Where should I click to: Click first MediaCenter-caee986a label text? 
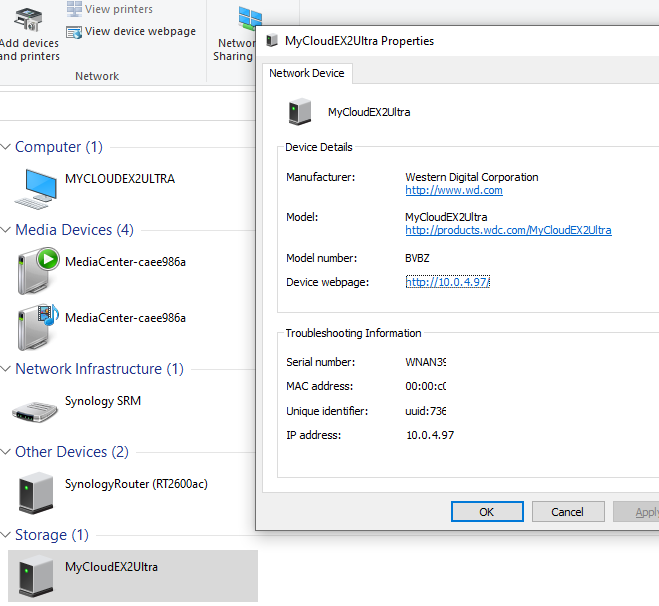coord(125,262)
